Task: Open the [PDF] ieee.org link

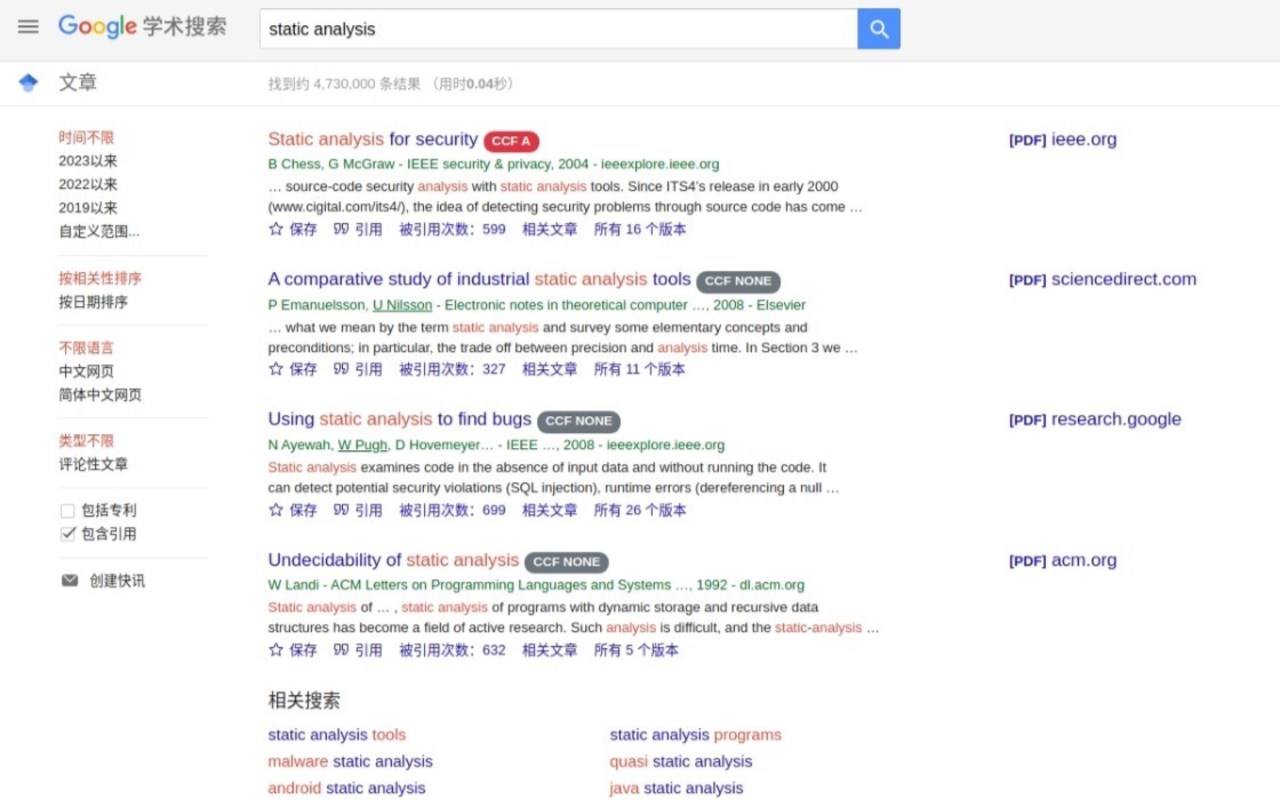Action: (x=1063, y=139)
